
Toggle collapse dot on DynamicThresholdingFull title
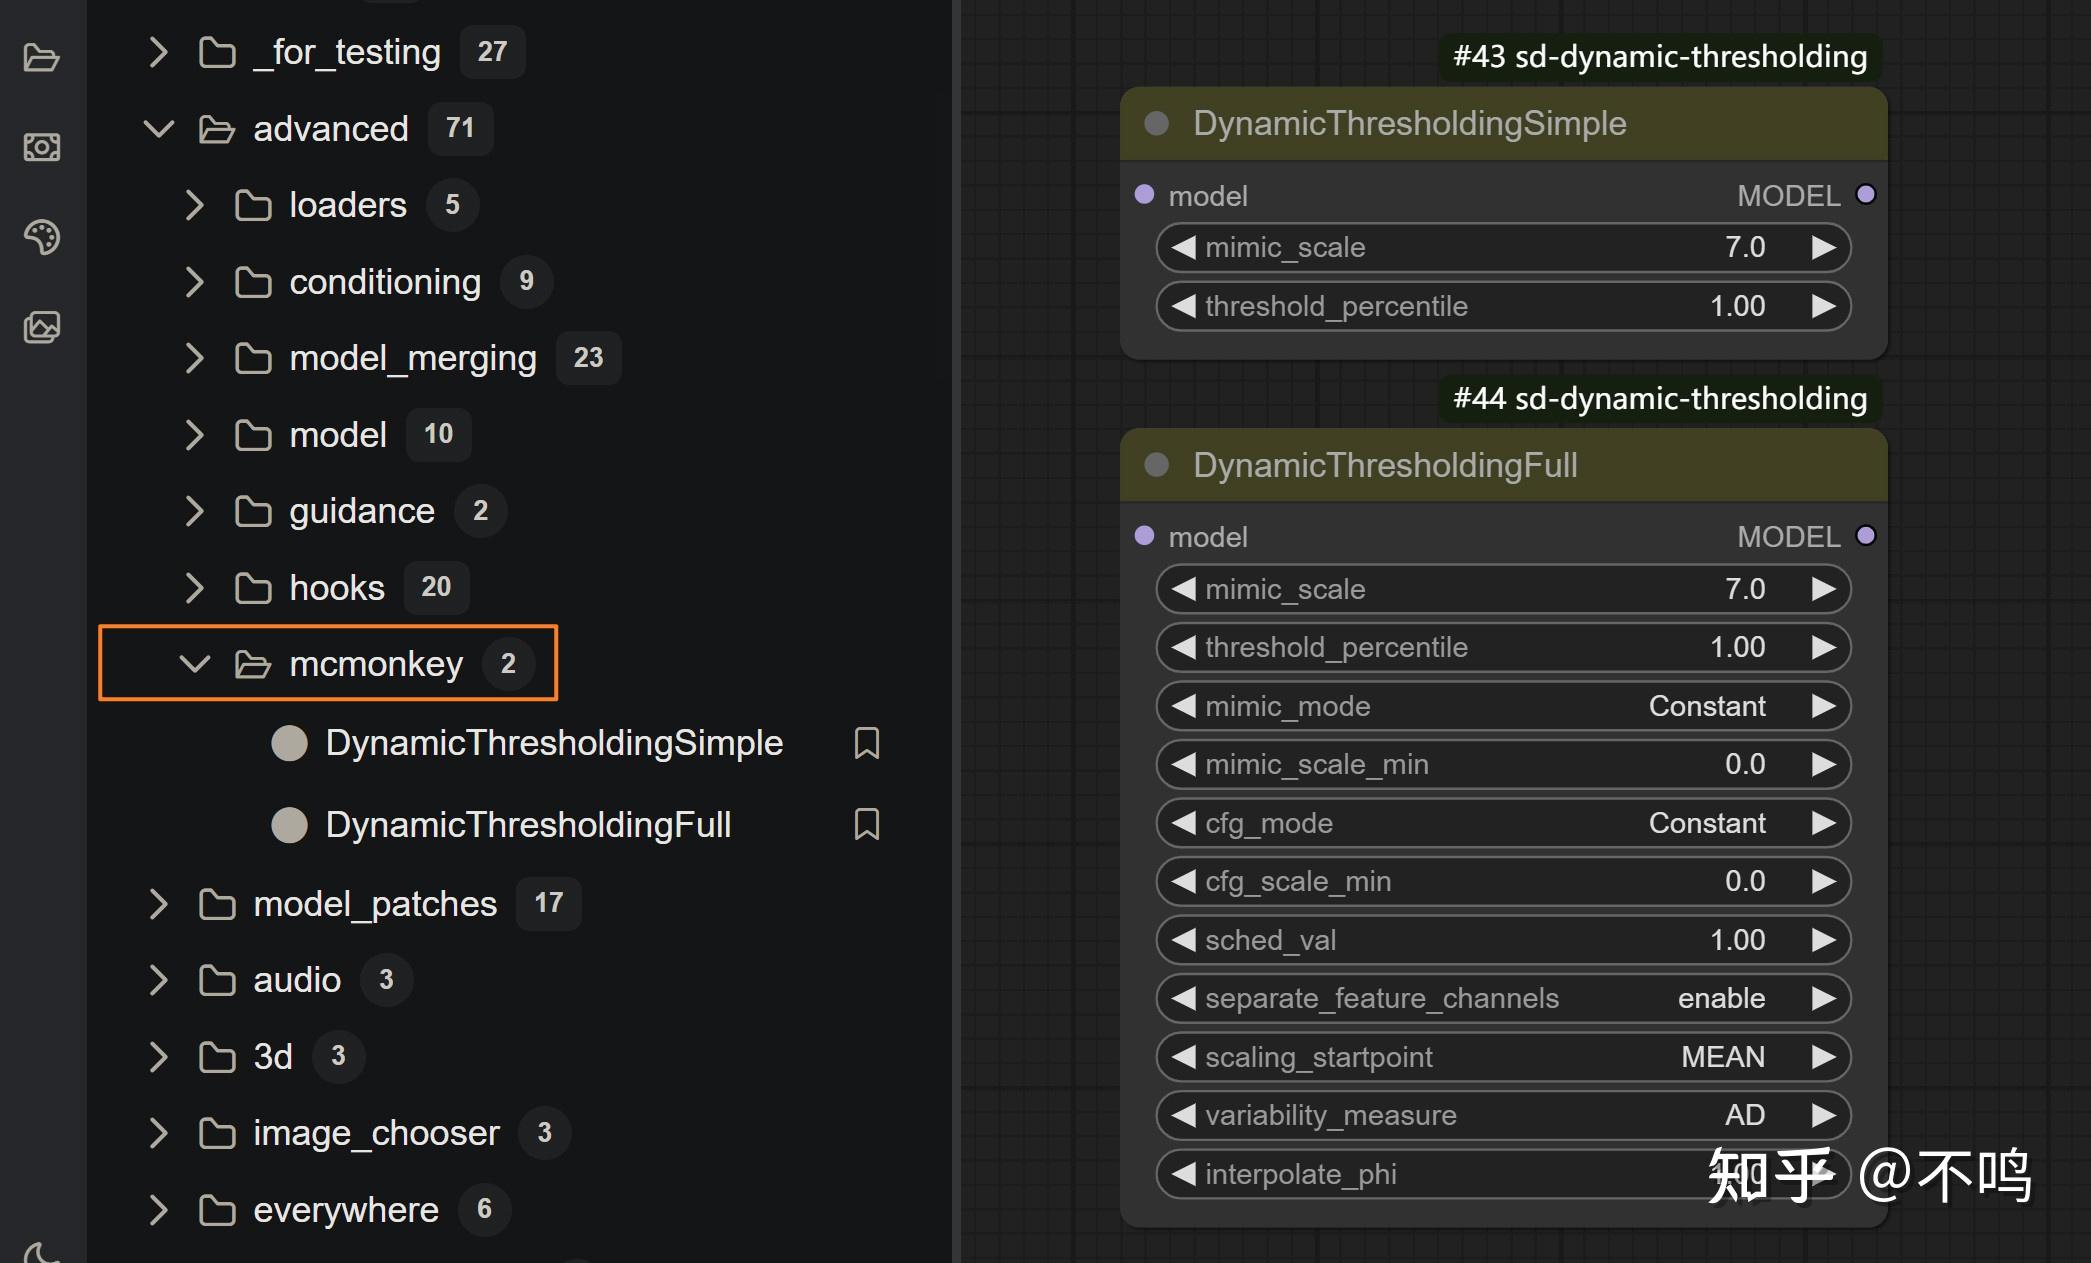click(1157, 465)
